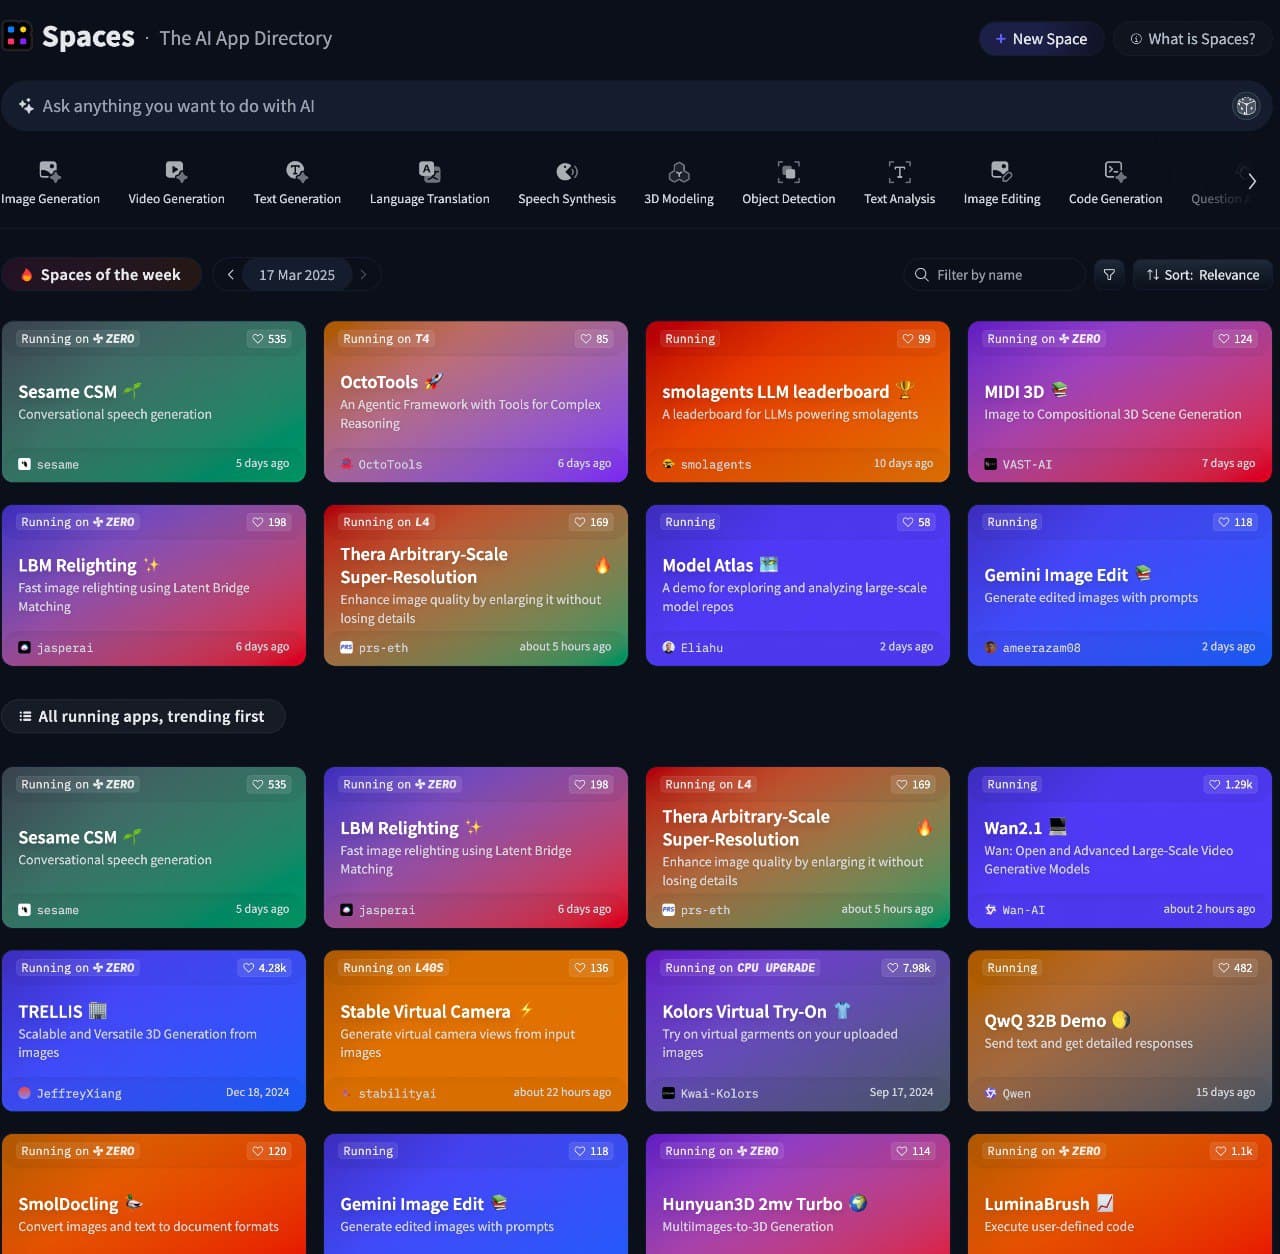This screenshot has width=1280, height=1254.
Task: Like Wan2.1 space showing 1.29k
Action: (x=1230, y=785)
